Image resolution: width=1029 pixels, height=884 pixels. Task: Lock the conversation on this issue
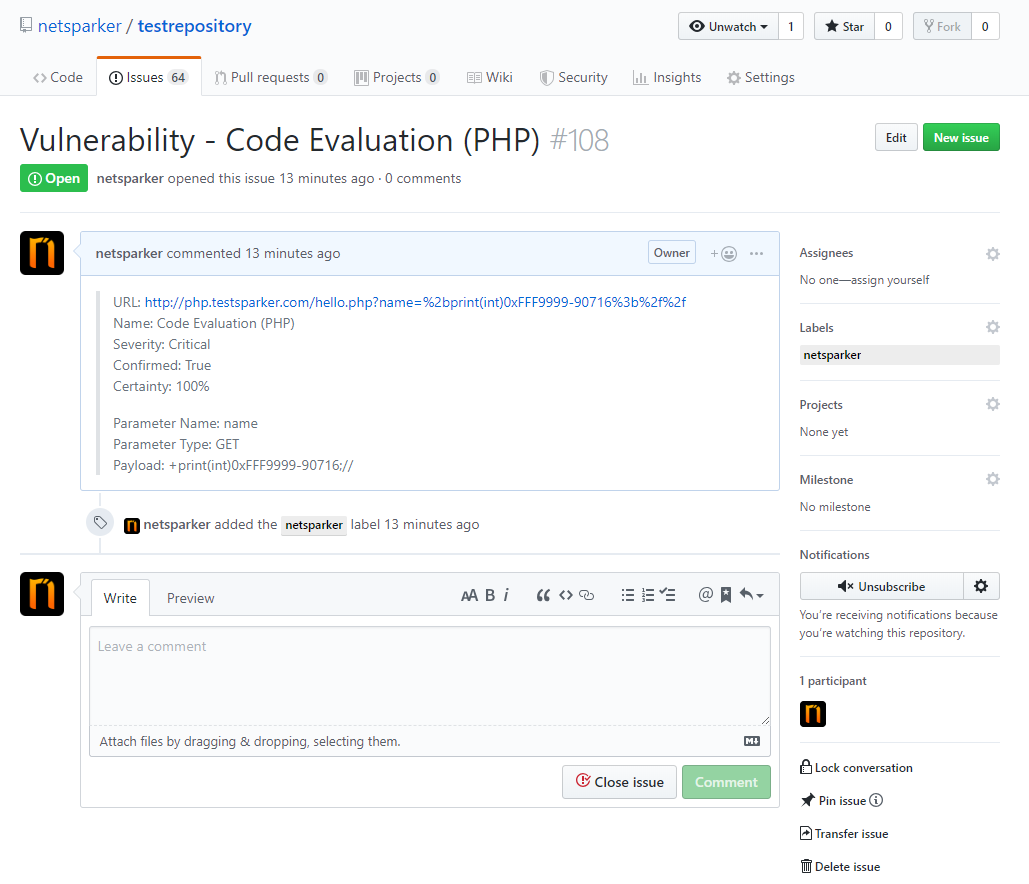point(856,767)
